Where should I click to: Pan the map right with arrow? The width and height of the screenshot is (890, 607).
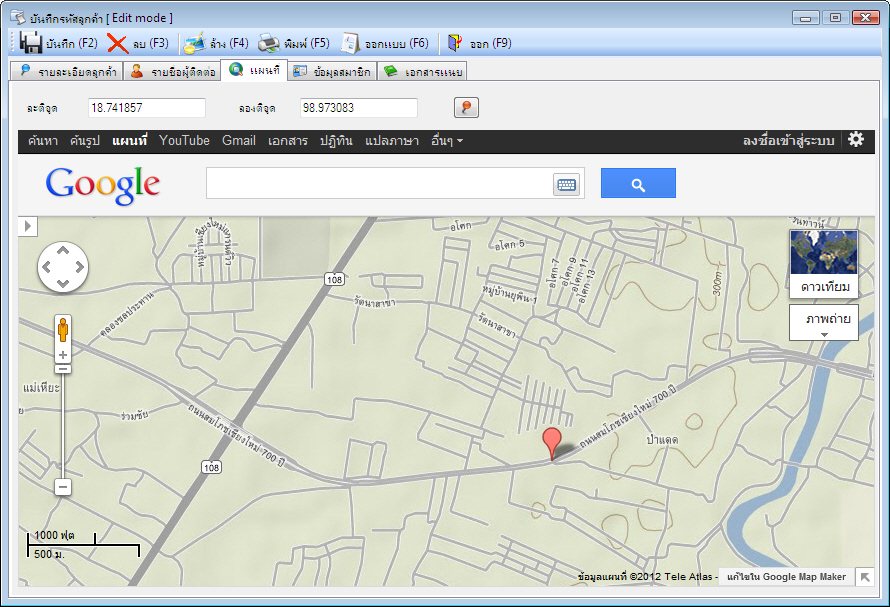pyautogui.click(x=79, y=267)
